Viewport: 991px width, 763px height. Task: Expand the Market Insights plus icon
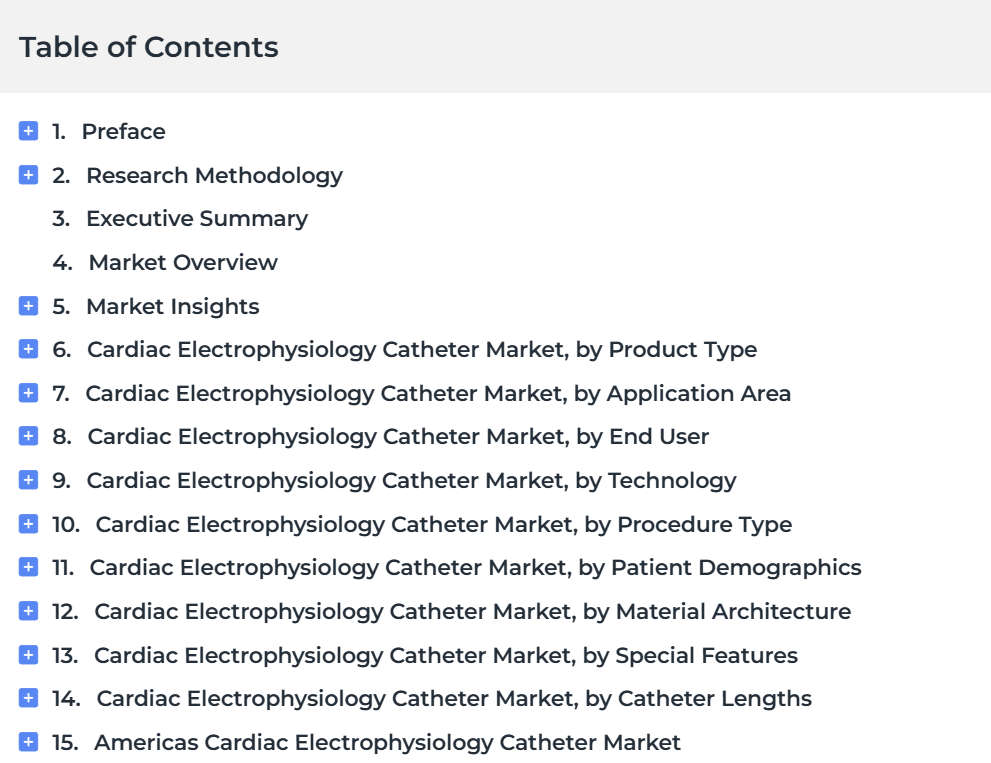coord(28,305)
